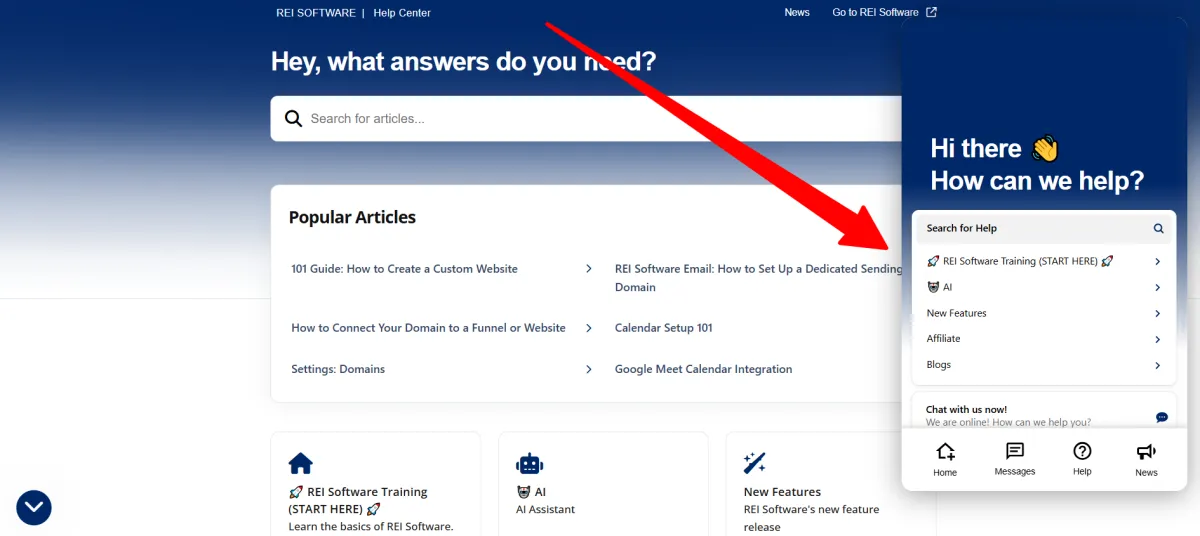Viewport: 1200px width, 536px height.
Task: Collapse the widget using the round chevron-down button
Action: click(x=34, y=507)
